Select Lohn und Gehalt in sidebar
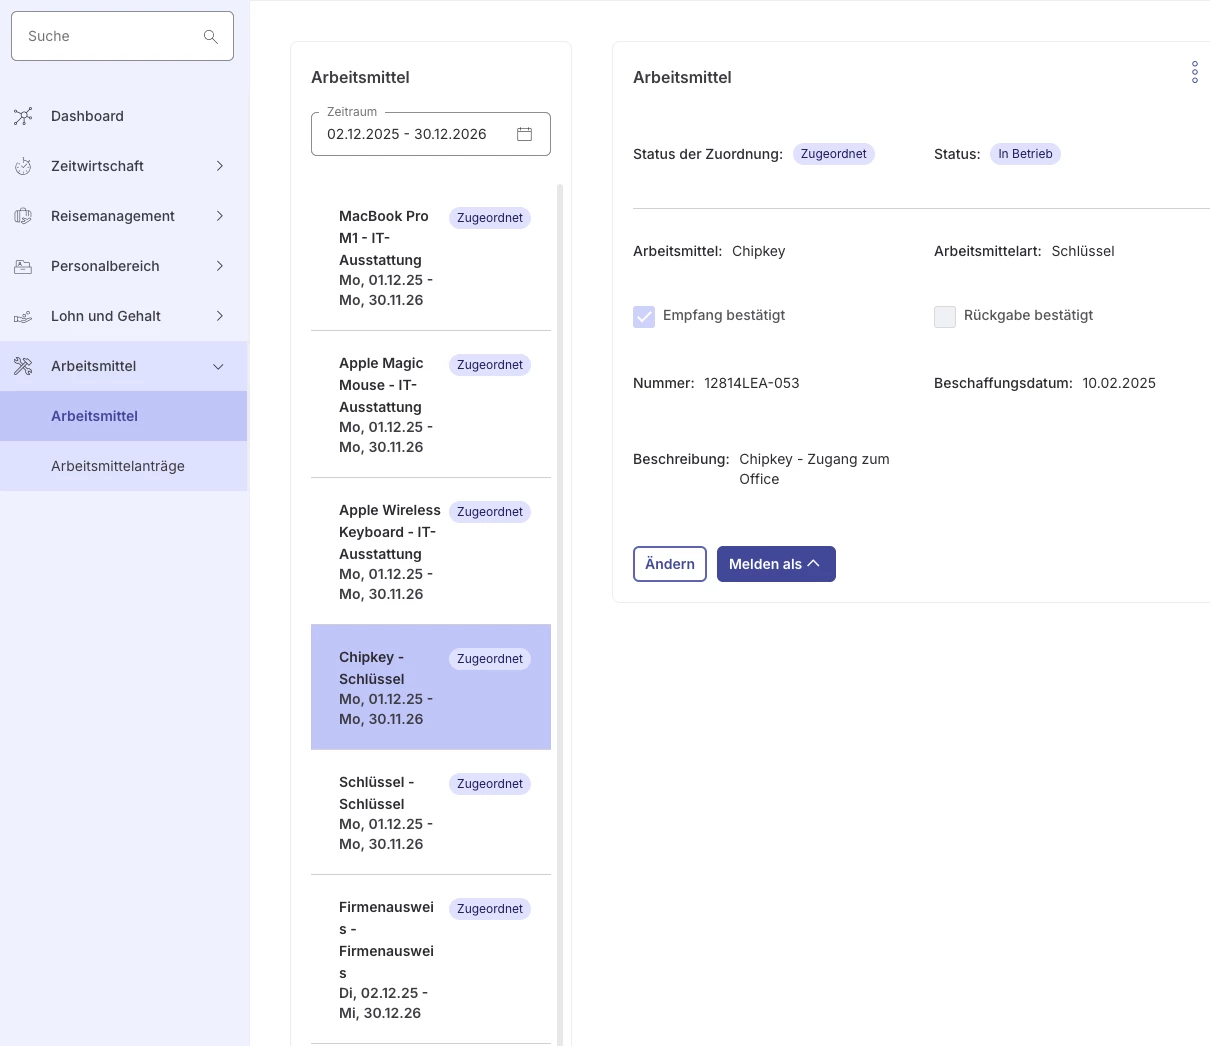The height and width of the screenshot is (1046, 1210). [x=124, y=316]
